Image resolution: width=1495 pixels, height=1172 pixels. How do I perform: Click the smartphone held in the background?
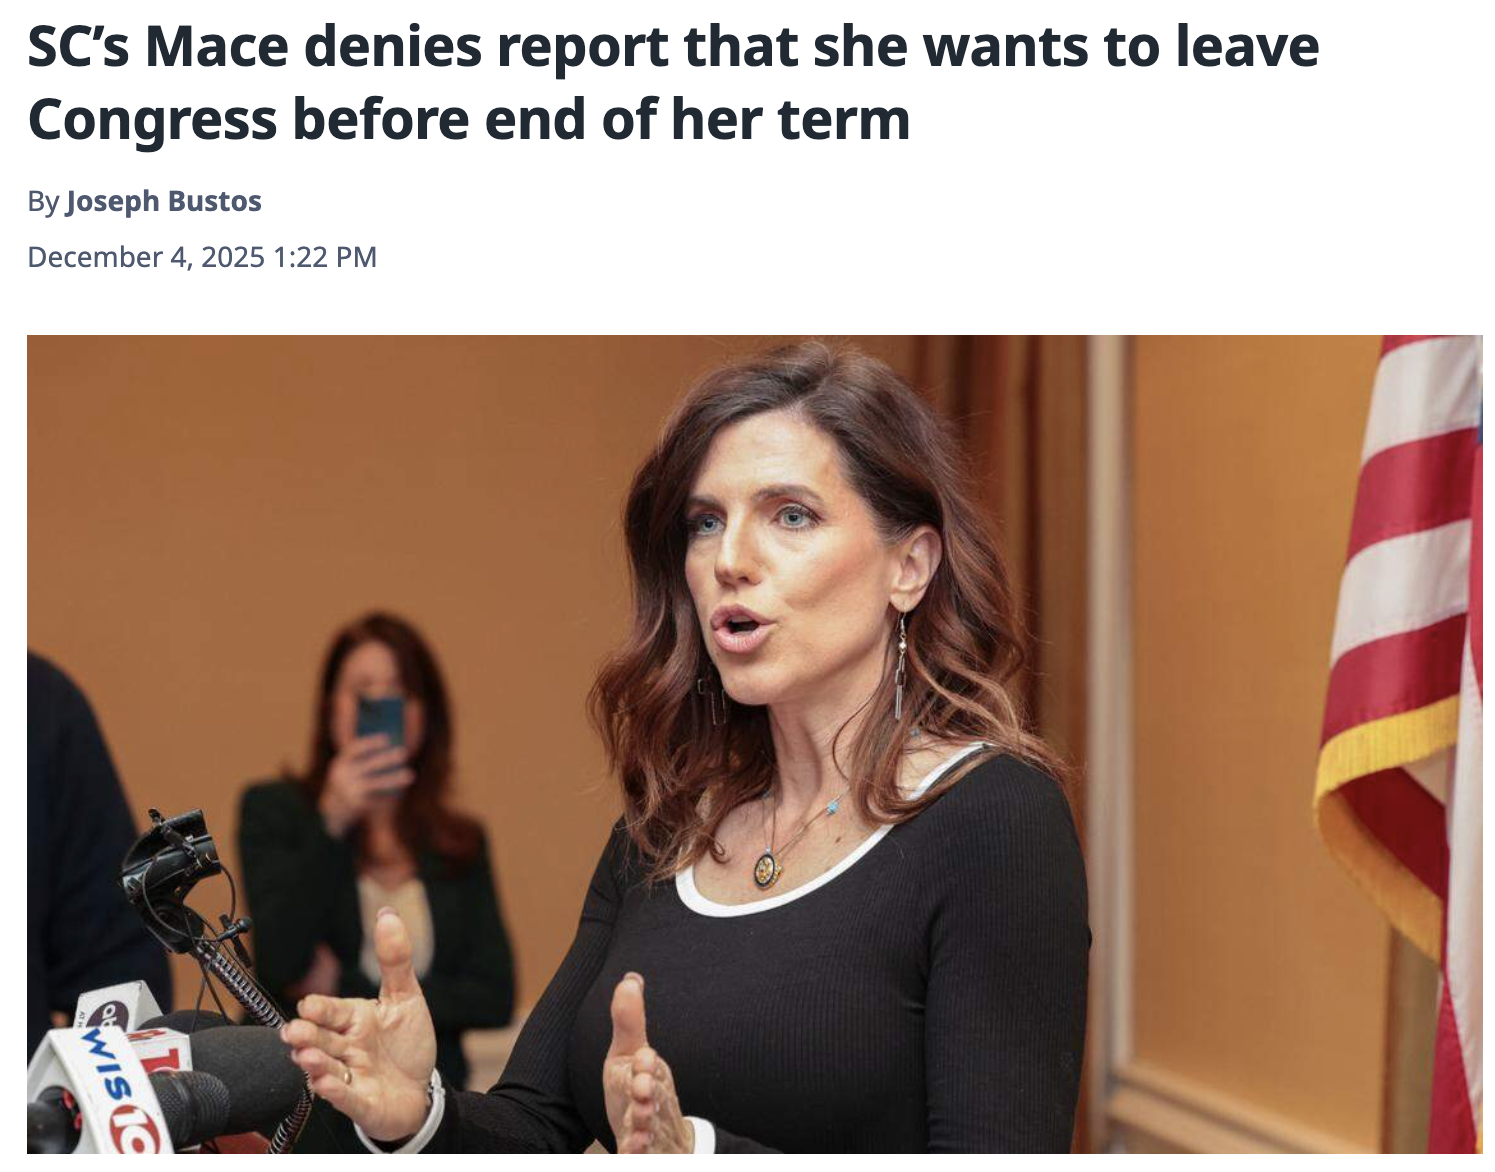click(x=380, y=722)
